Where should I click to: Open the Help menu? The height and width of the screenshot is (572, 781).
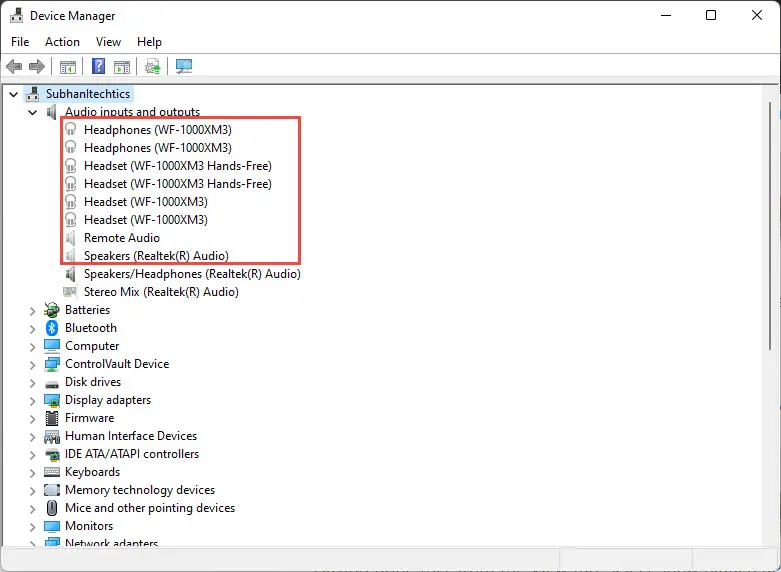click(x=149, y=42)
